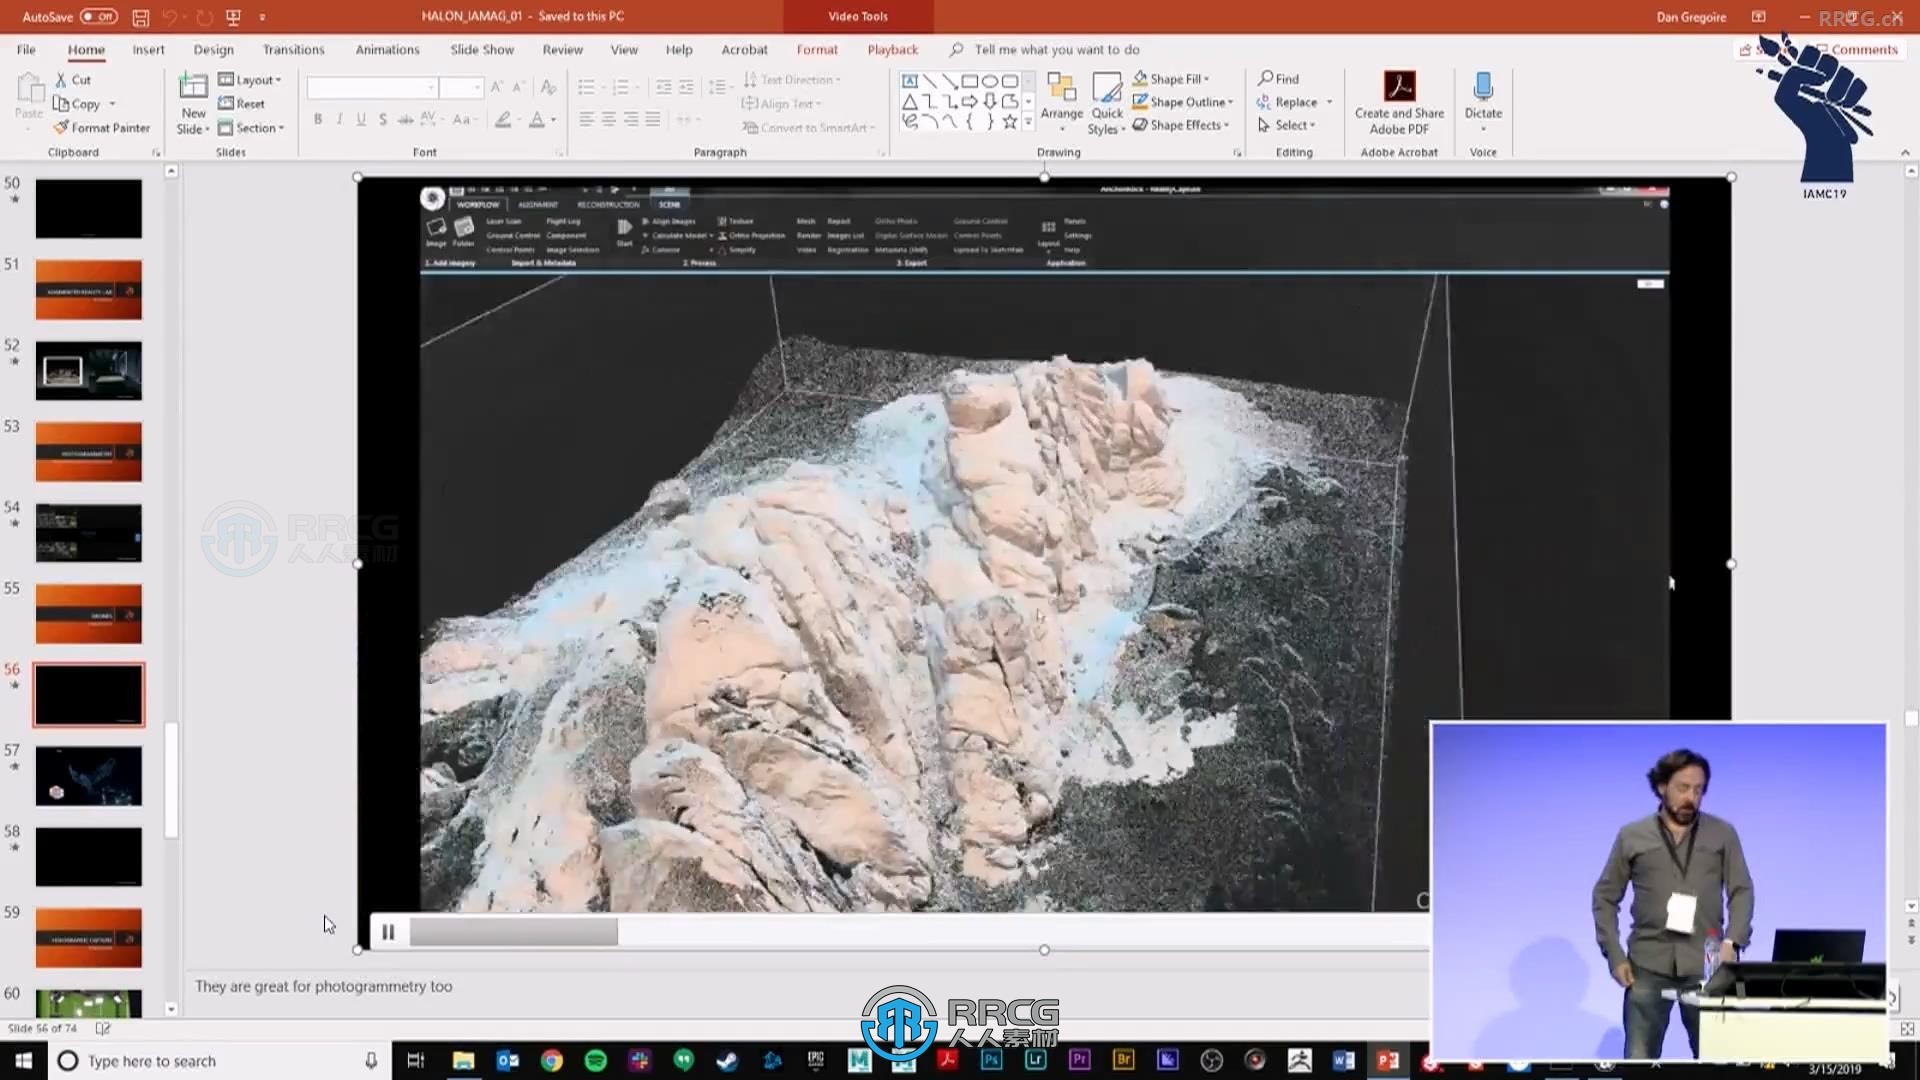This screenshot has width=1920, height=1080.
Task: Open the Layout dropdown
Action: click(x=250, y=80)
